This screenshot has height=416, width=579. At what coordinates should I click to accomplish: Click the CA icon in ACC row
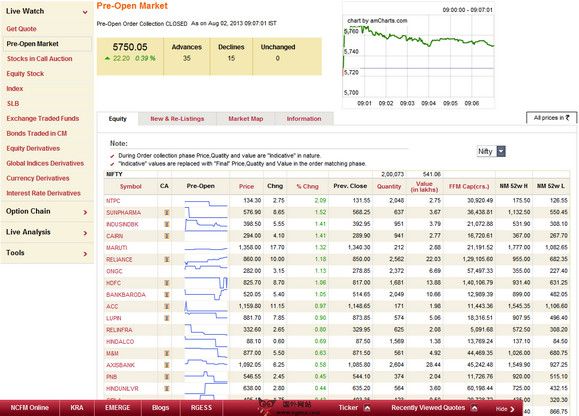click(167, 306)
